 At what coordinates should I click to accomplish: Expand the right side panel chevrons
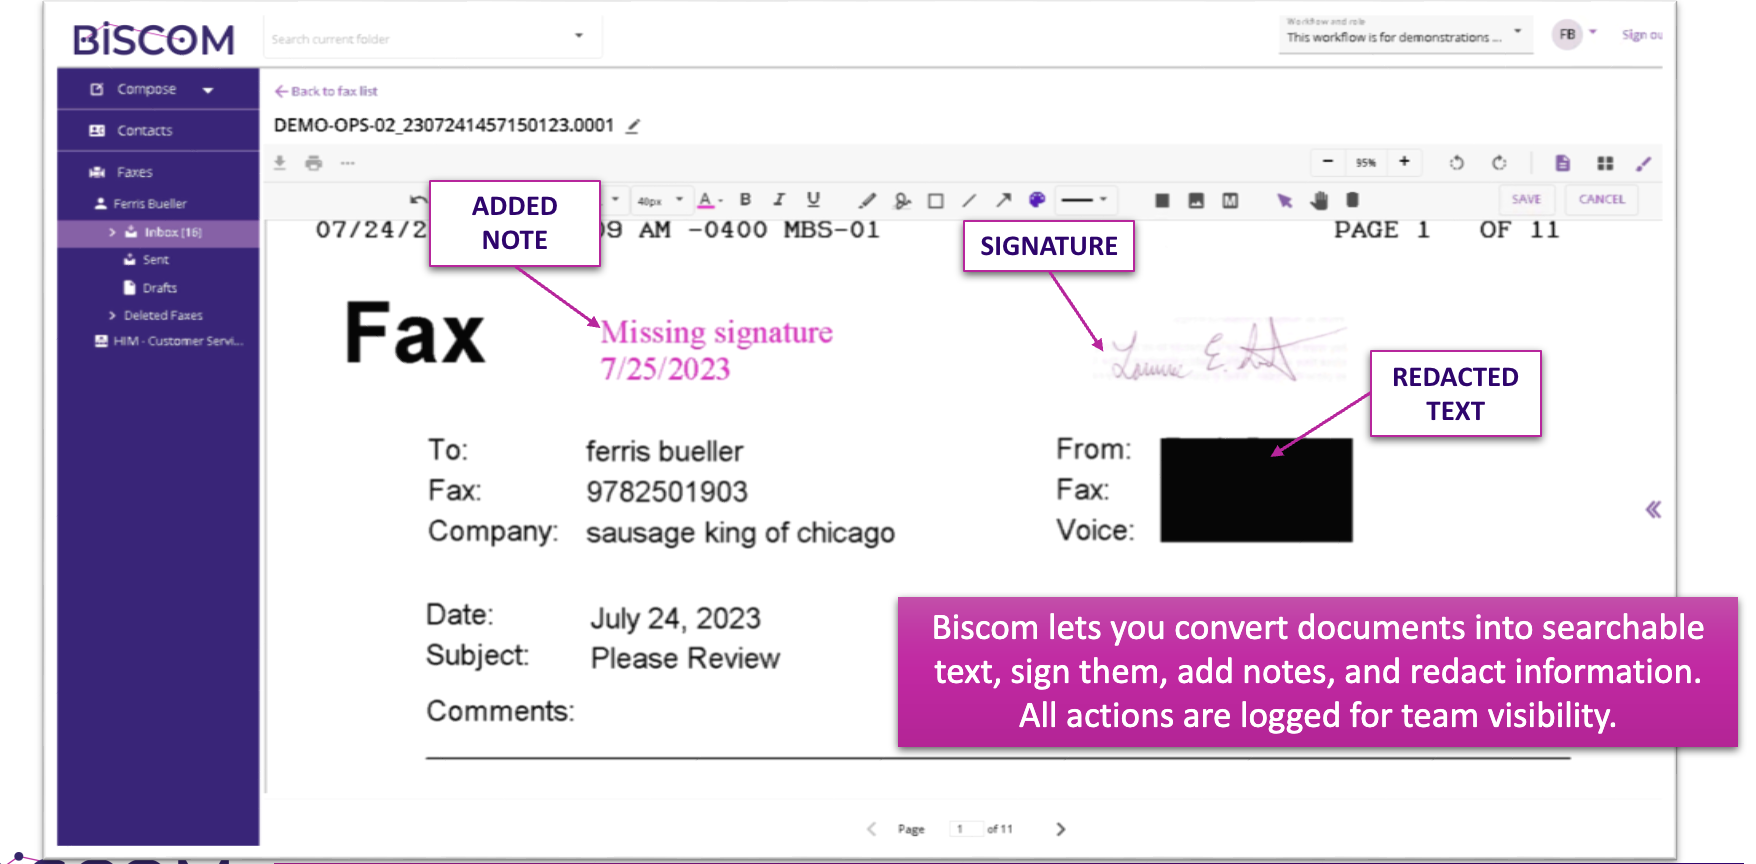click(1653, 510)
